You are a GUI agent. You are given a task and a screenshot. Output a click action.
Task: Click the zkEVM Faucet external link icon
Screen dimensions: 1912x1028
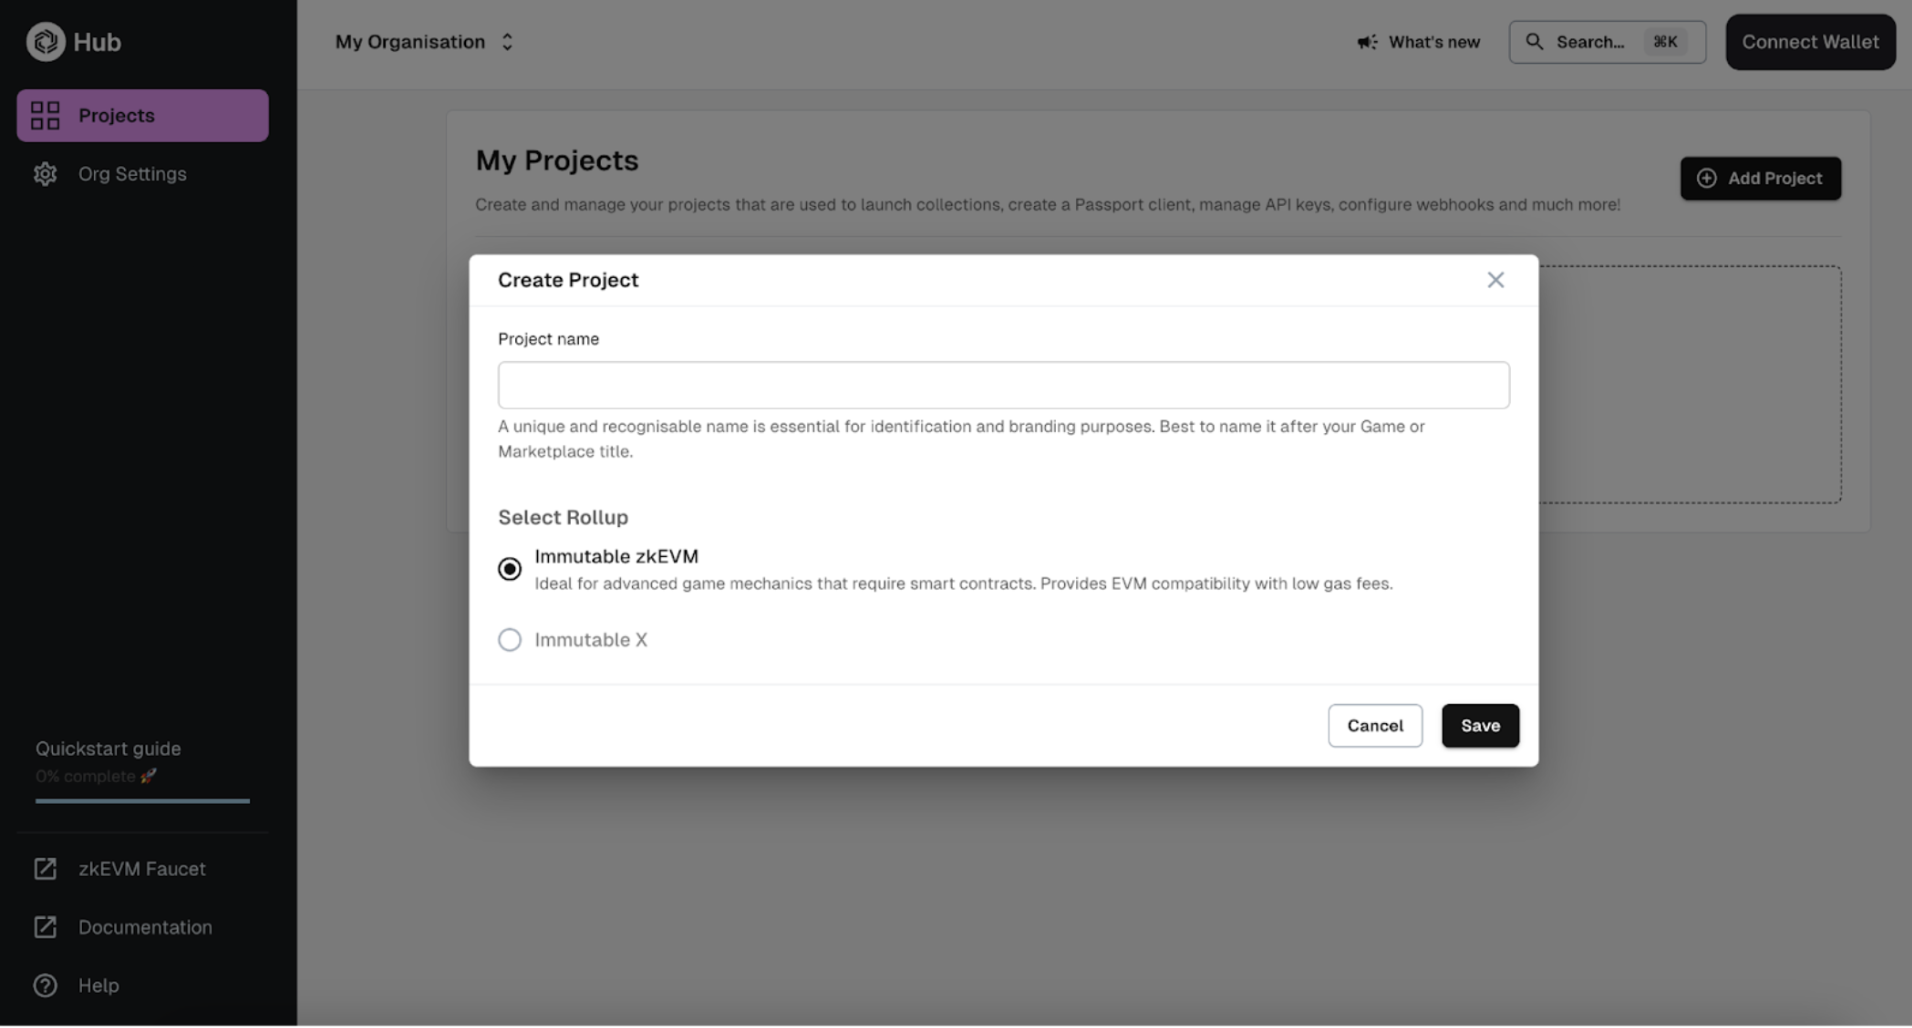click(45, 869)
